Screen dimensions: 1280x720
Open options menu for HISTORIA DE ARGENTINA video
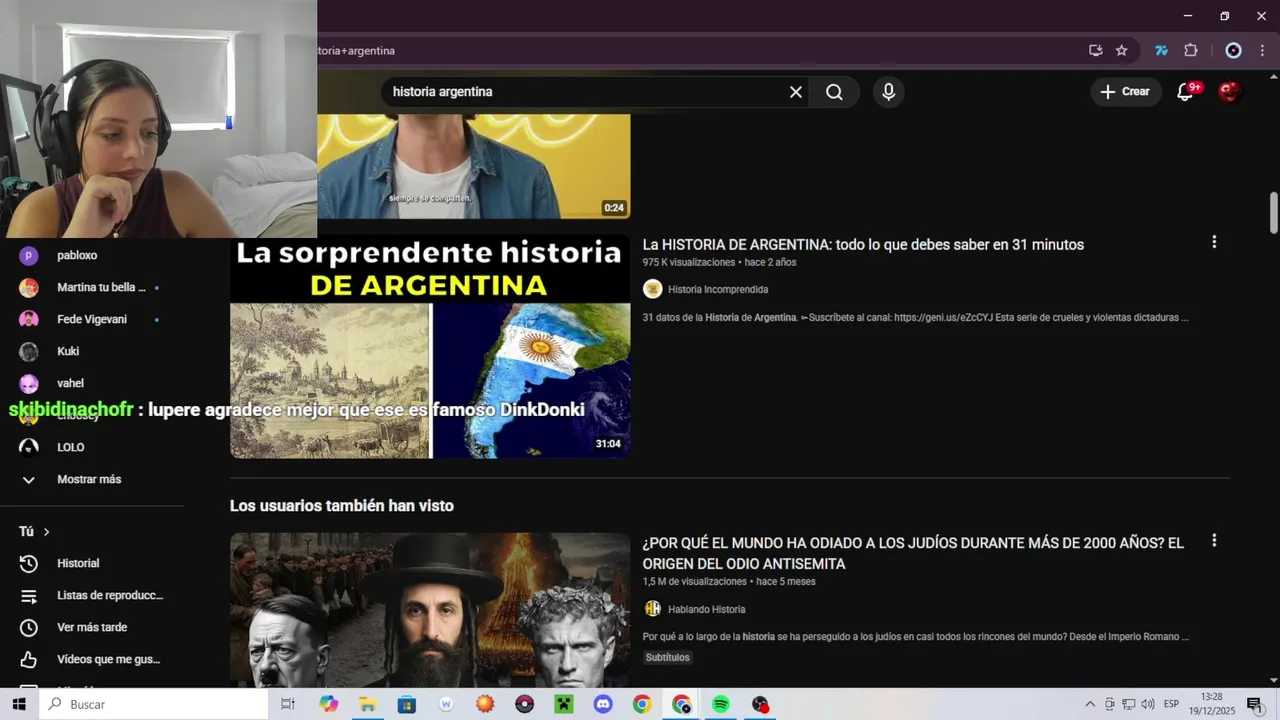1214,242
